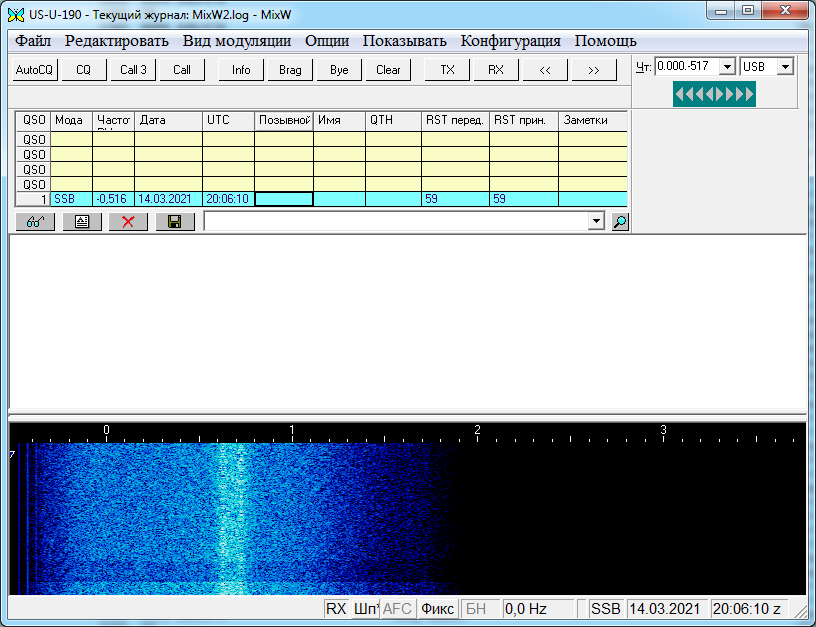Open the Вид модуляции menu
The height and width of the screenshot is (627, 816).
point(237,41)
